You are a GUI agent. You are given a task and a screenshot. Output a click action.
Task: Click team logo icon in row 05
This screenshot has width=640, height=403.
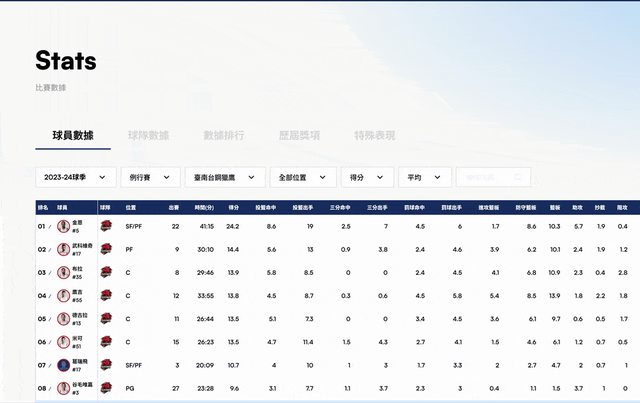tap(106, 319)
